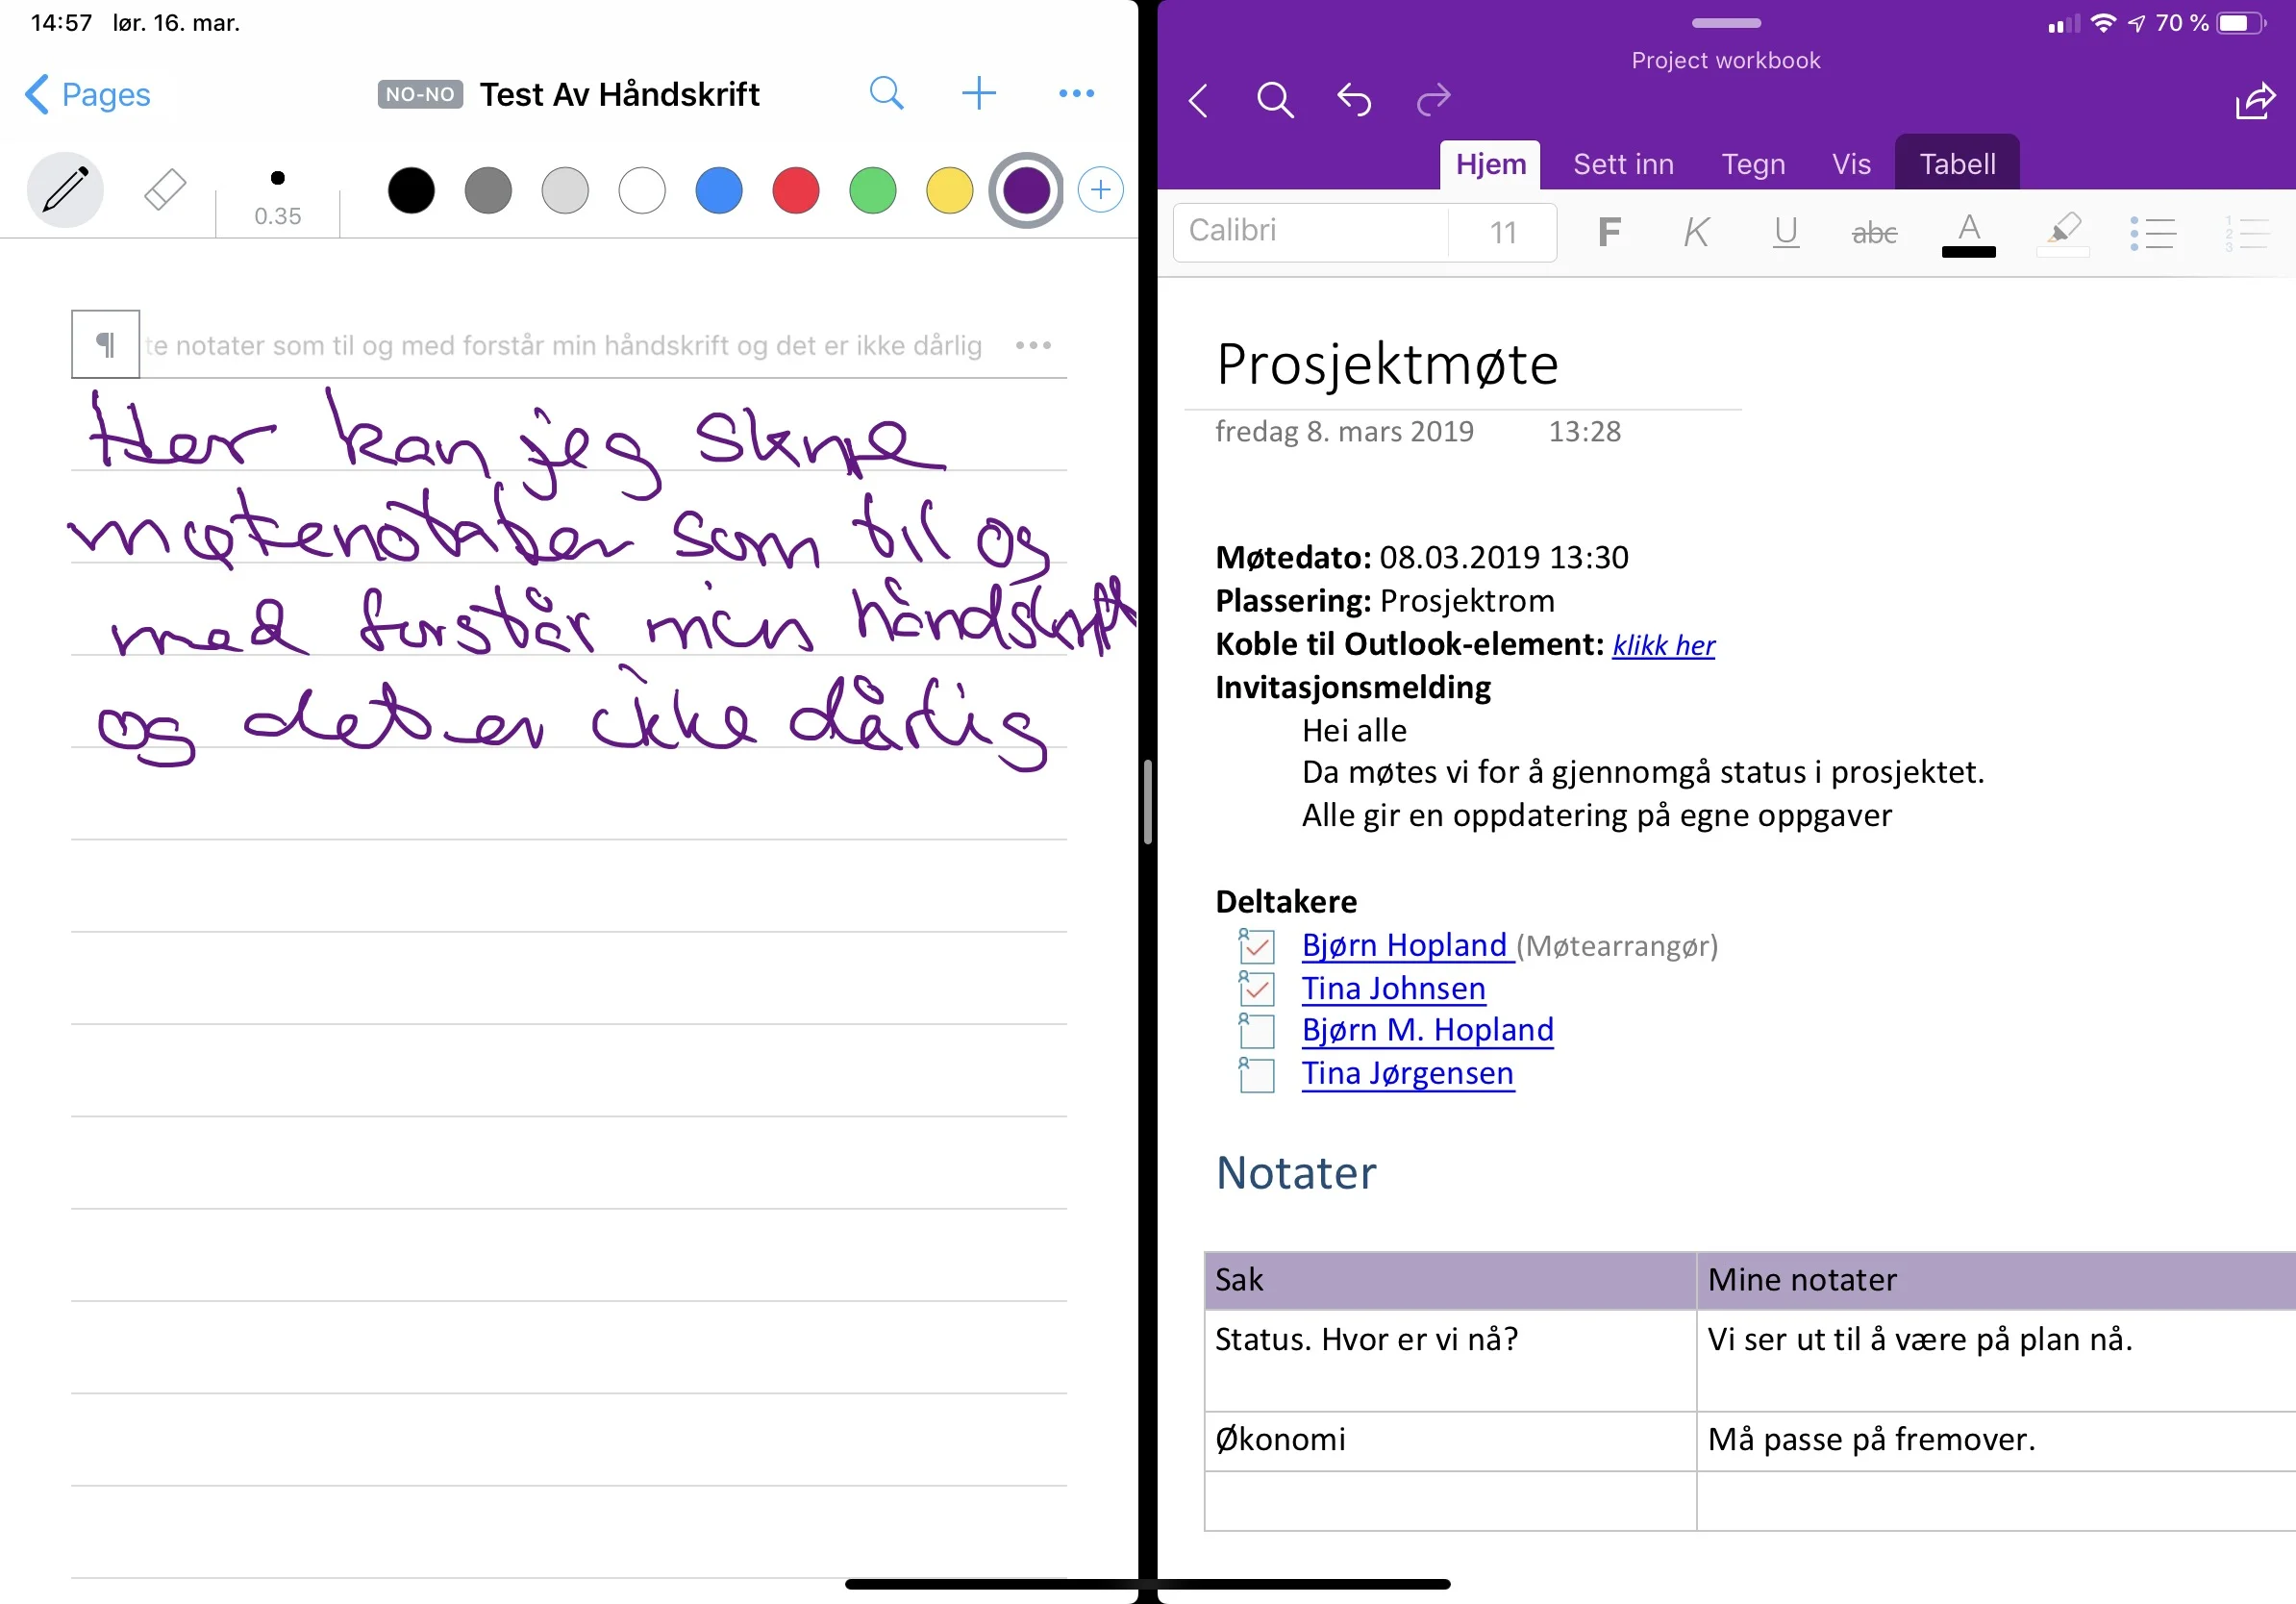Uncheck Tina Johnsen's attendee checkbox
The width and height of the screenshot is (2296, 1604).
tap(1256, 989)
